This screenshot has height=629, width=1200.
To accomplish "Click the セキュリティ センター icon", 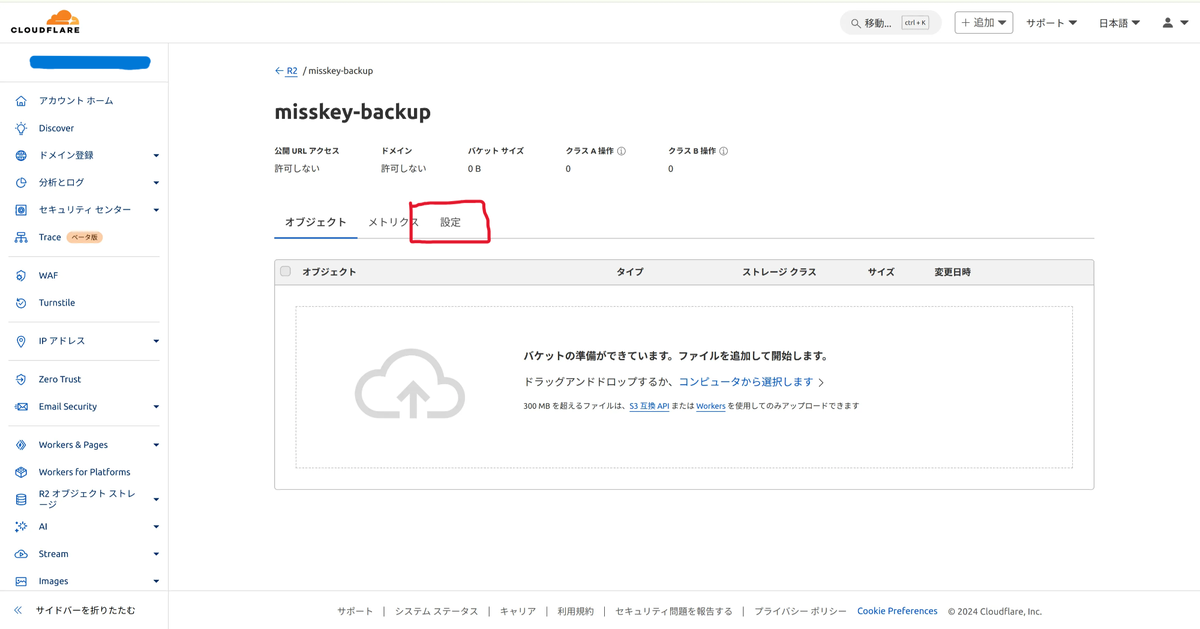I will [x=21, y=210].
